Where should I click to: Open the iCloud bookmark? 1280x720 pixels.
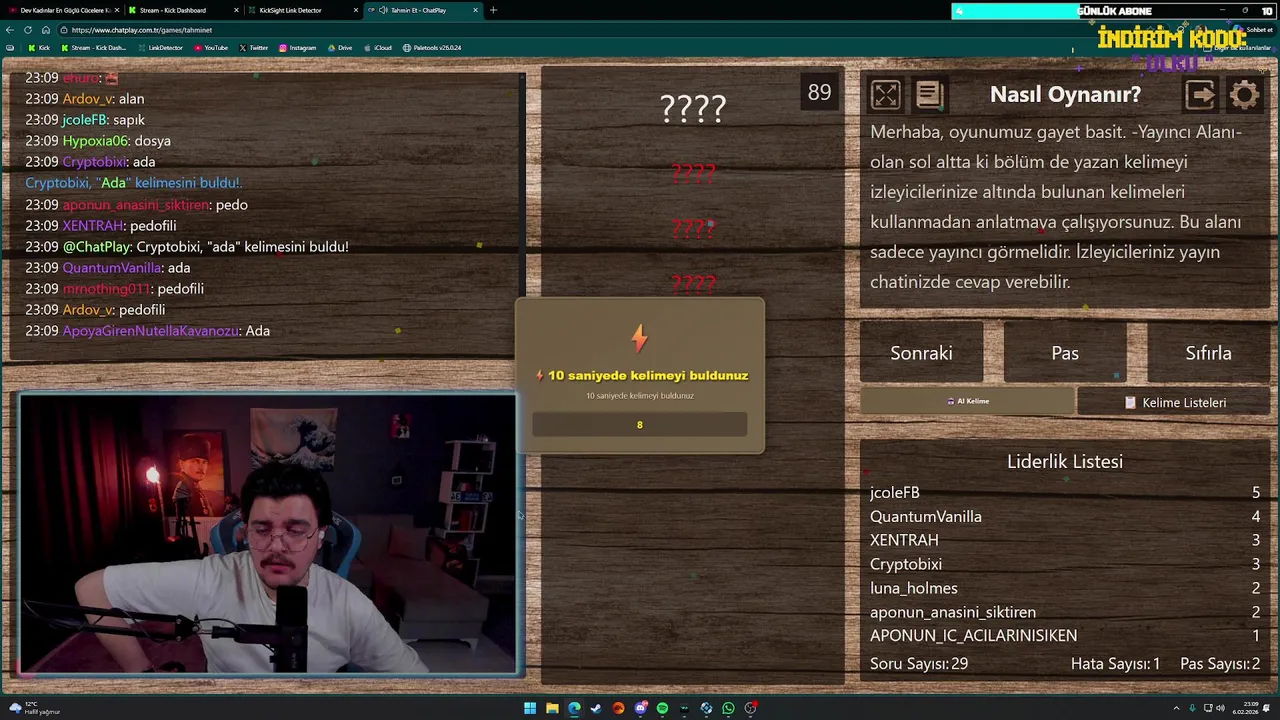coord(378,48)
